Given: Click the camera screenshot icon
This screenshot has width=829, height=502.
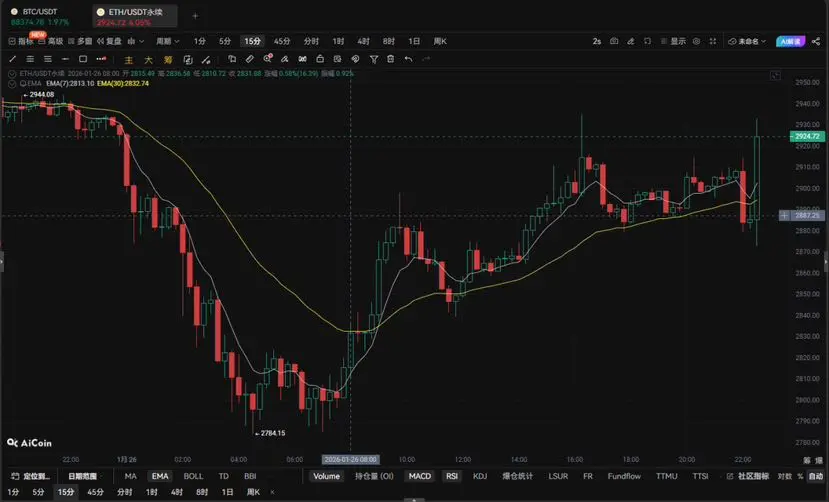Looking at the screenshot, I should (x=614, y=41).
